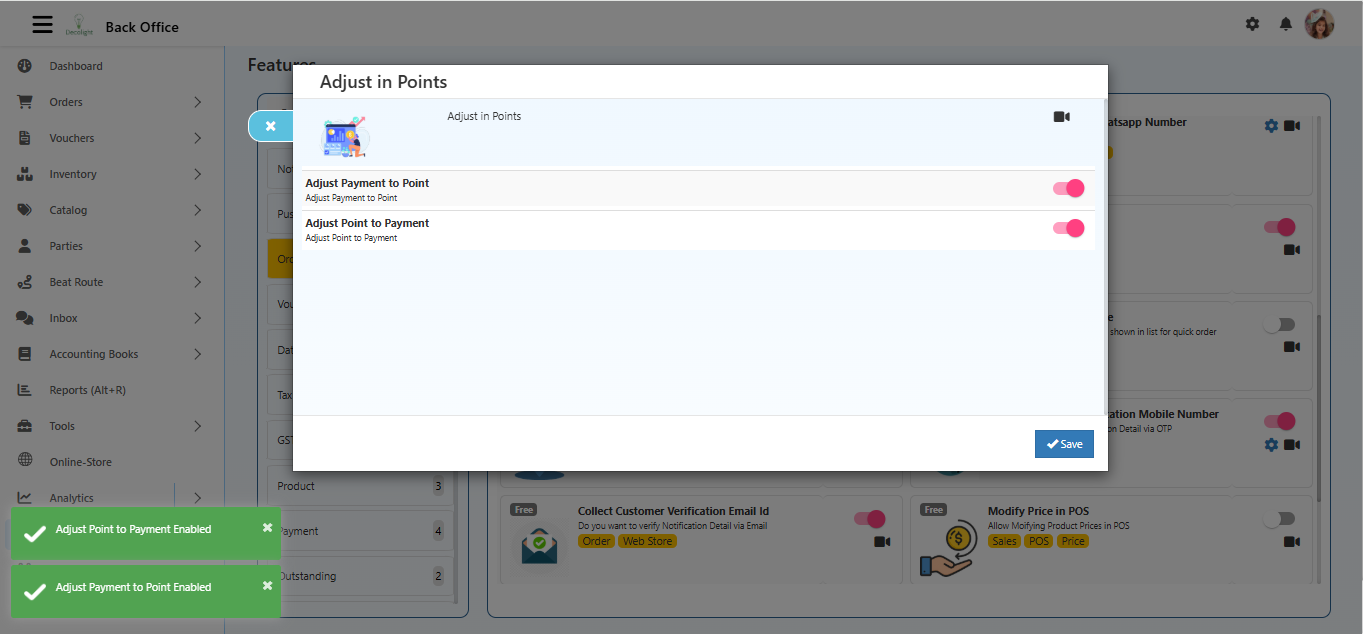
Task: Open settings gear in top bar
Action: click(x=1252, y=24)
